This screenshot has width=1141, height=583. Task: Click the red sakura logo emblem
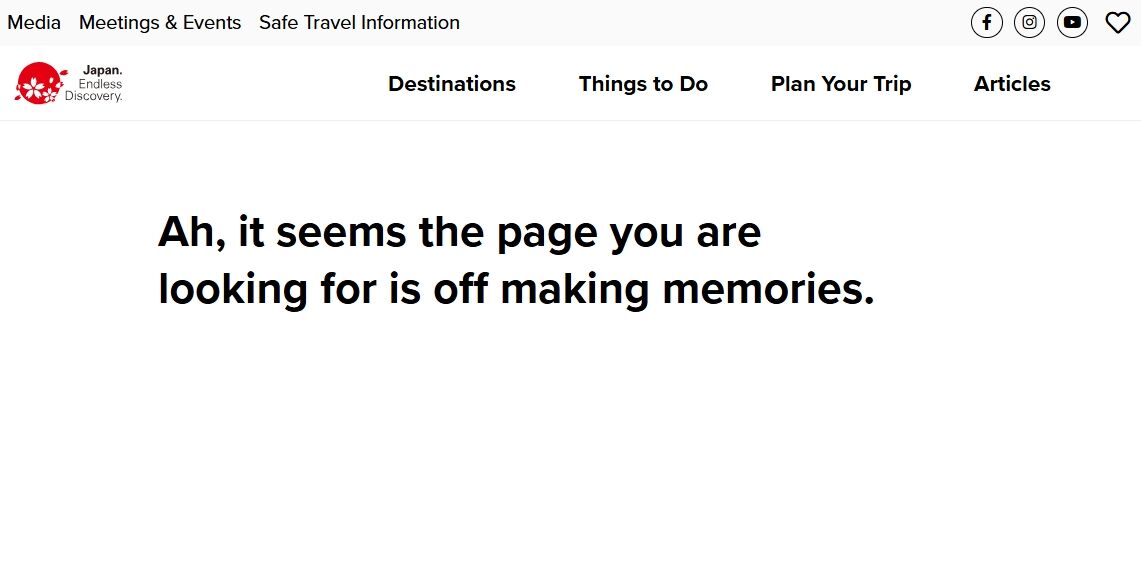pyautogui.click(x=40, y=83)
